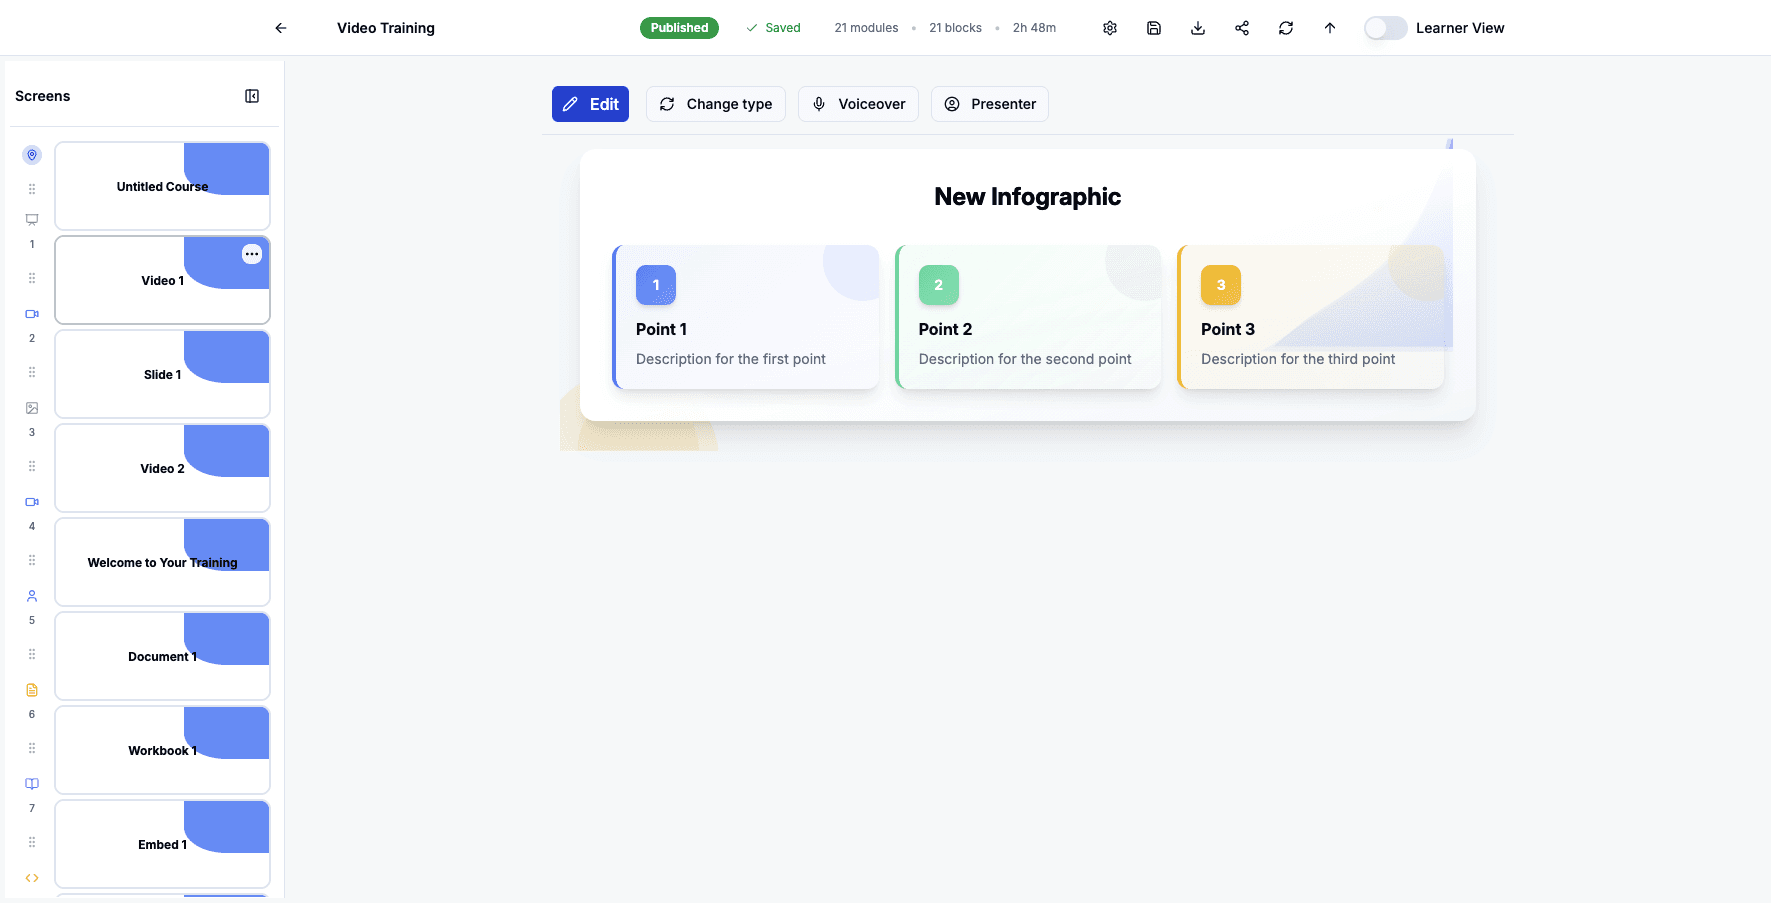Click the drag handle beside Embed 1

(x=32, y=842)
